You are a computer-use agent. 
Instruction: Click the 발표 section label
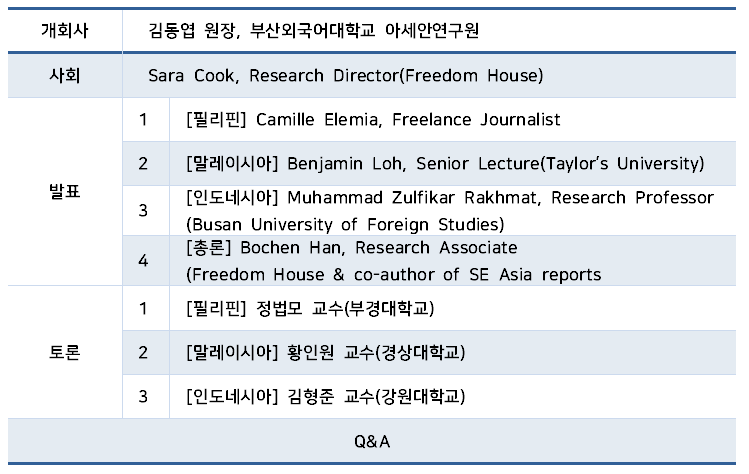tap(64, 191)
